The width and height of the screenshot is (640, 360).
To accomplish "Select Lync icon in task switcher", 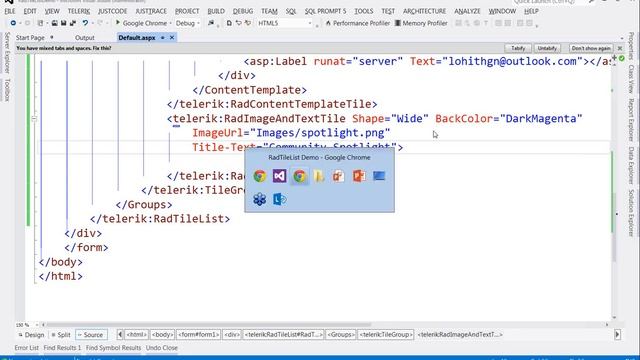I will [x=280, y=199].
